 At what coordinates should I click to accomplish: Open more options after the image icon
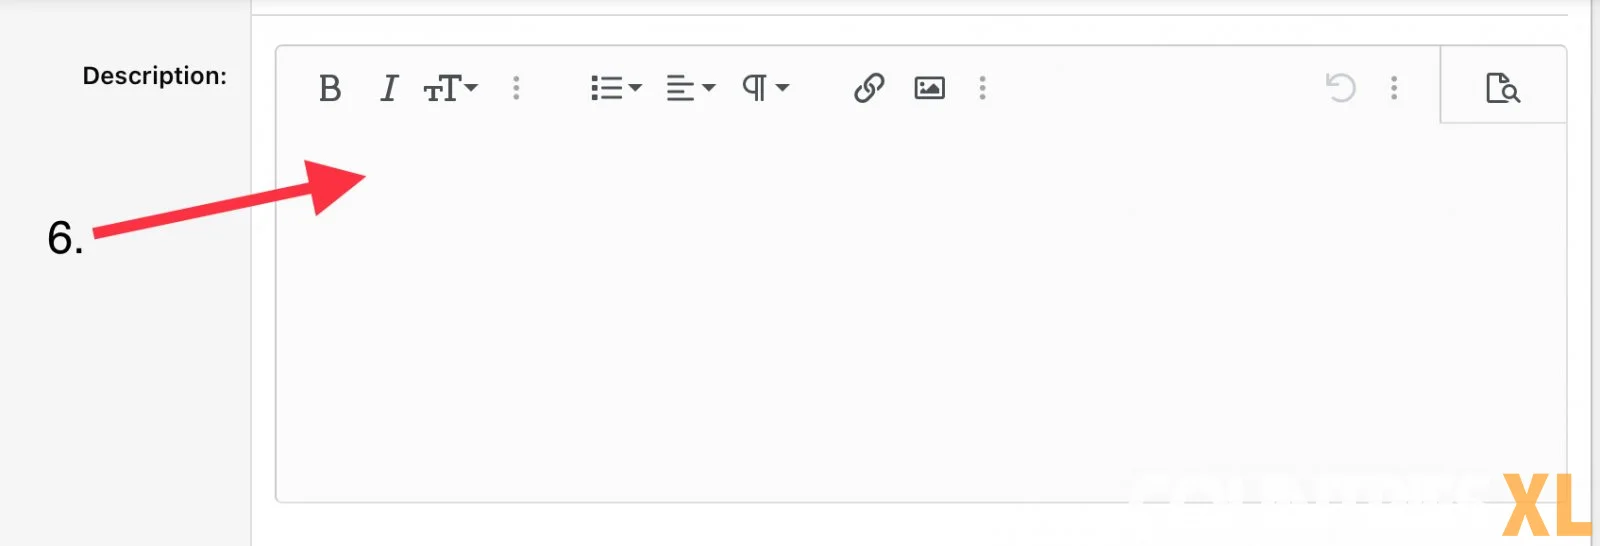click(x=983, y=88)
